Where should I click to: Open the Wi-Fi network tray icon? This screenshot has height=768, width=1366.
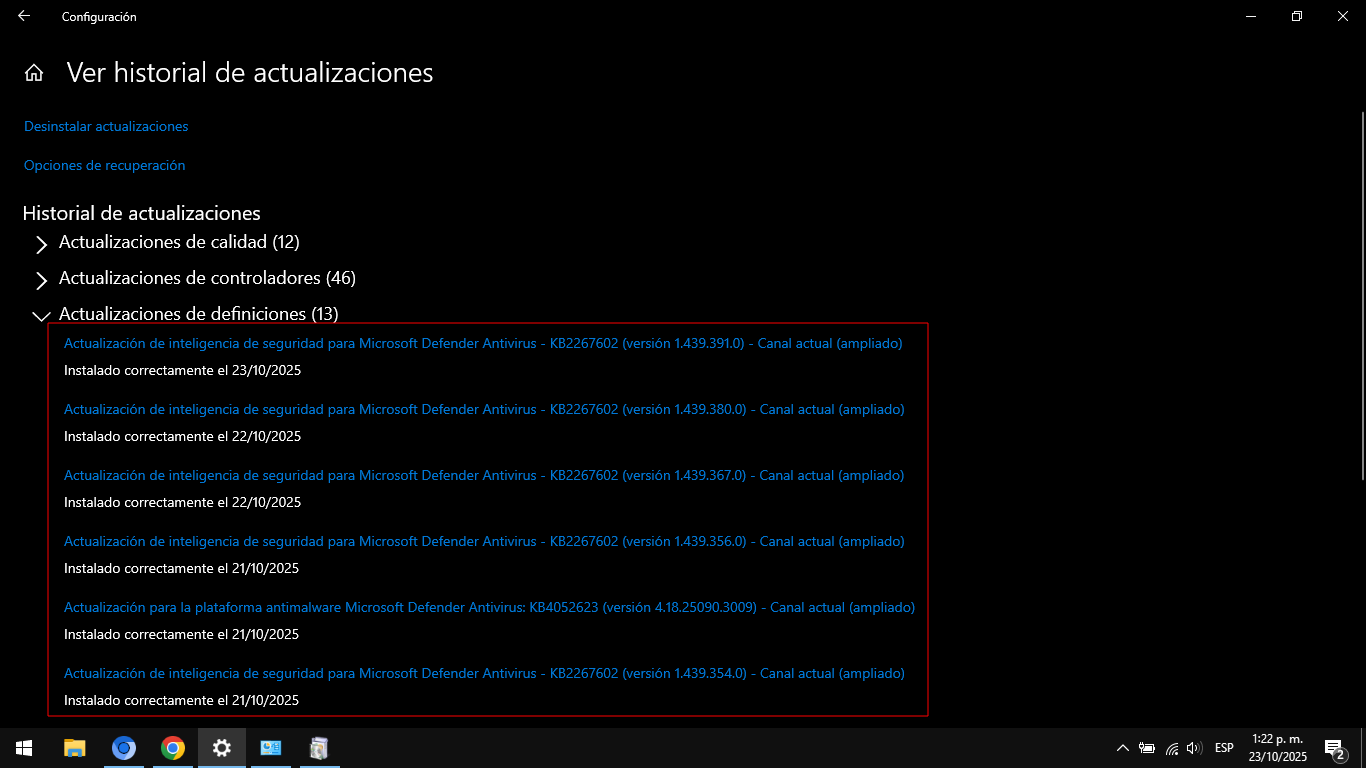tap(1171, 748)
